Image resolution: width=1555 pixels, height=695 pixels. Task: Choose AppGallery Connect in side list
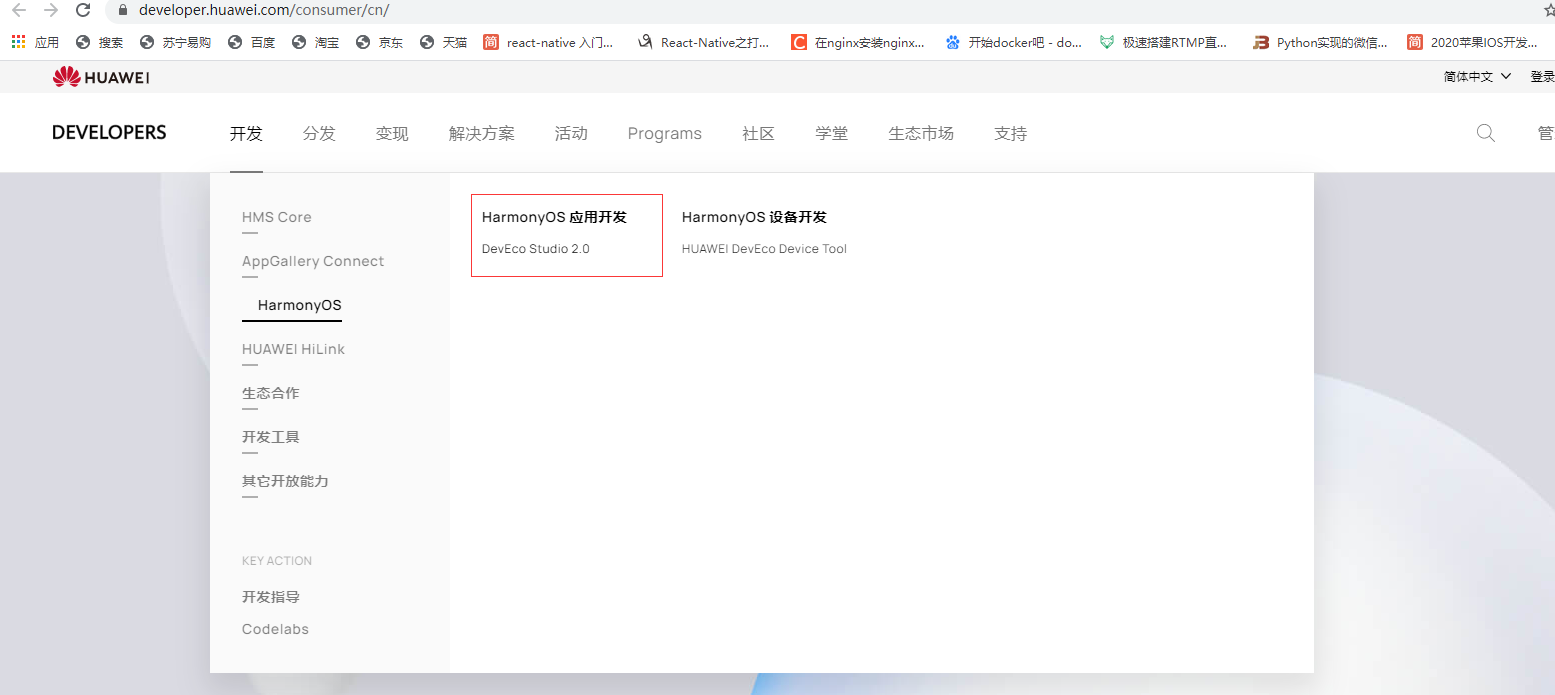(x=313, y=261)
